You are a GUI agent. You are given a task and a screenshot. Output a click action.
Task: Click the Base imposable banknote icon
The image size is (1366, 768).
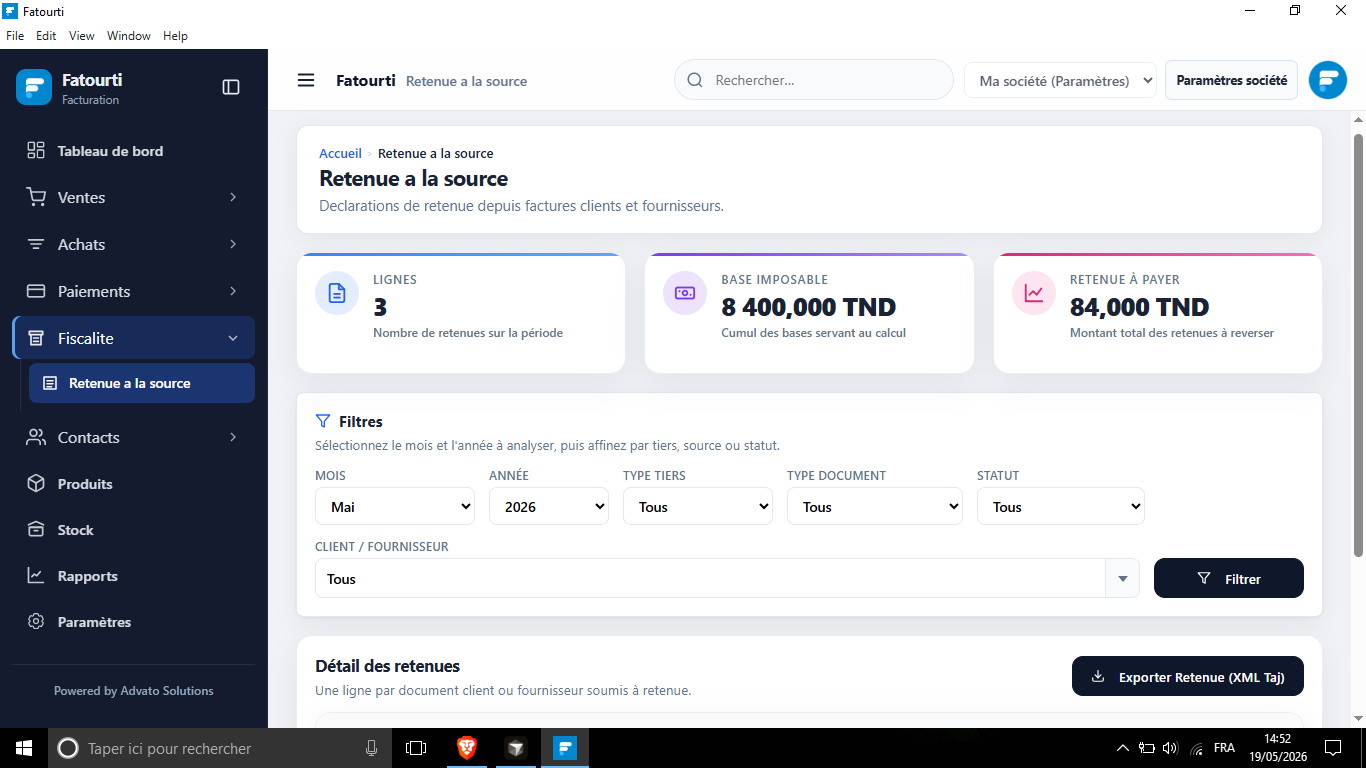coord(685,293)
